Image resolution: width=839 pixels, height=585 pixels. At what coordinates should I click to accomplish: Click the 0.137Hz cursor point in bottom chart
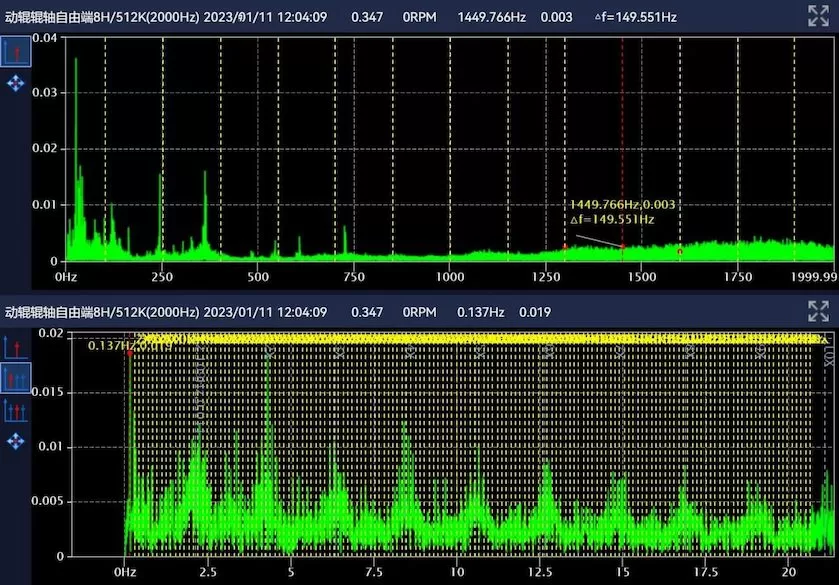click(129, 353)
